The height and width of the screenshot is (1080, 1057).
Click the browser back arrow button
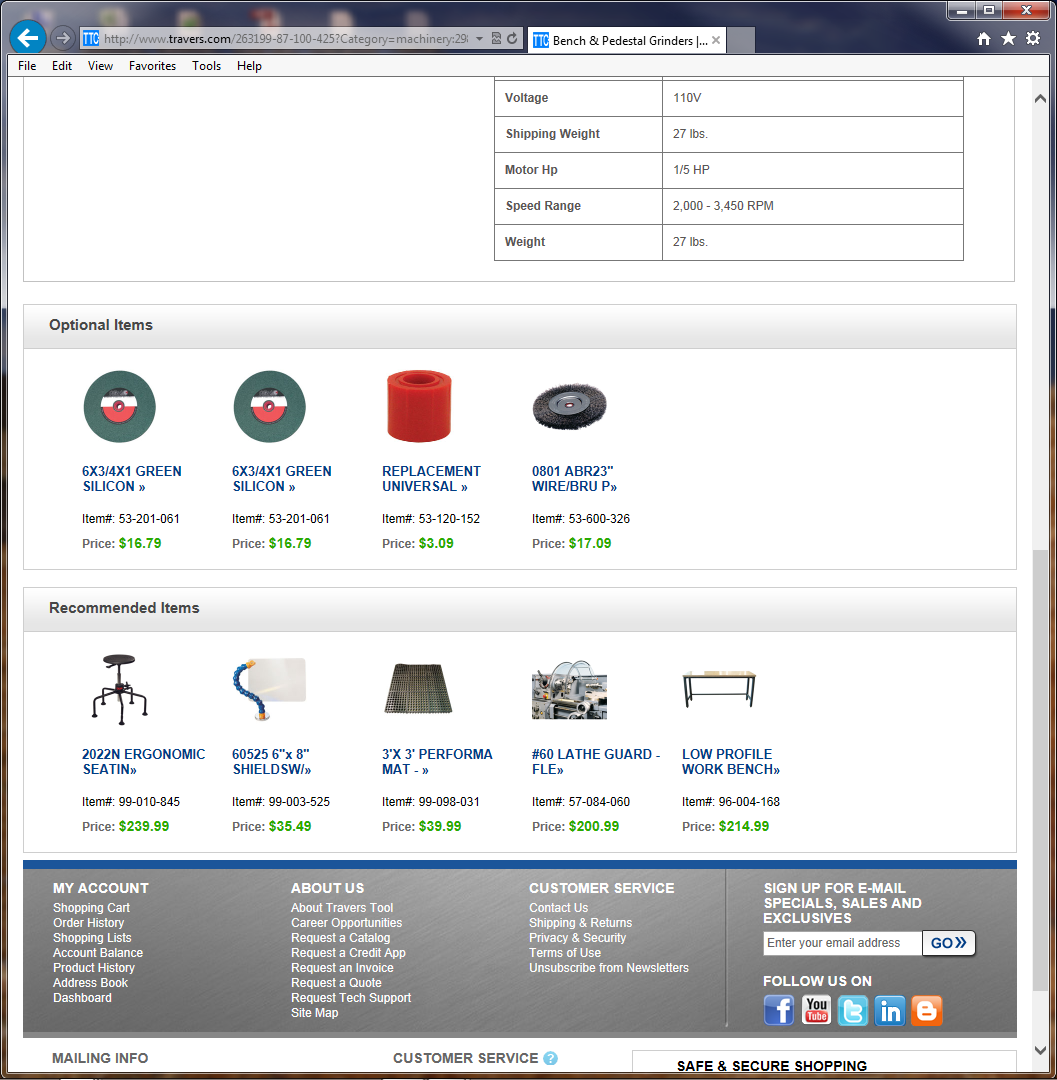[x=28, y=38]
